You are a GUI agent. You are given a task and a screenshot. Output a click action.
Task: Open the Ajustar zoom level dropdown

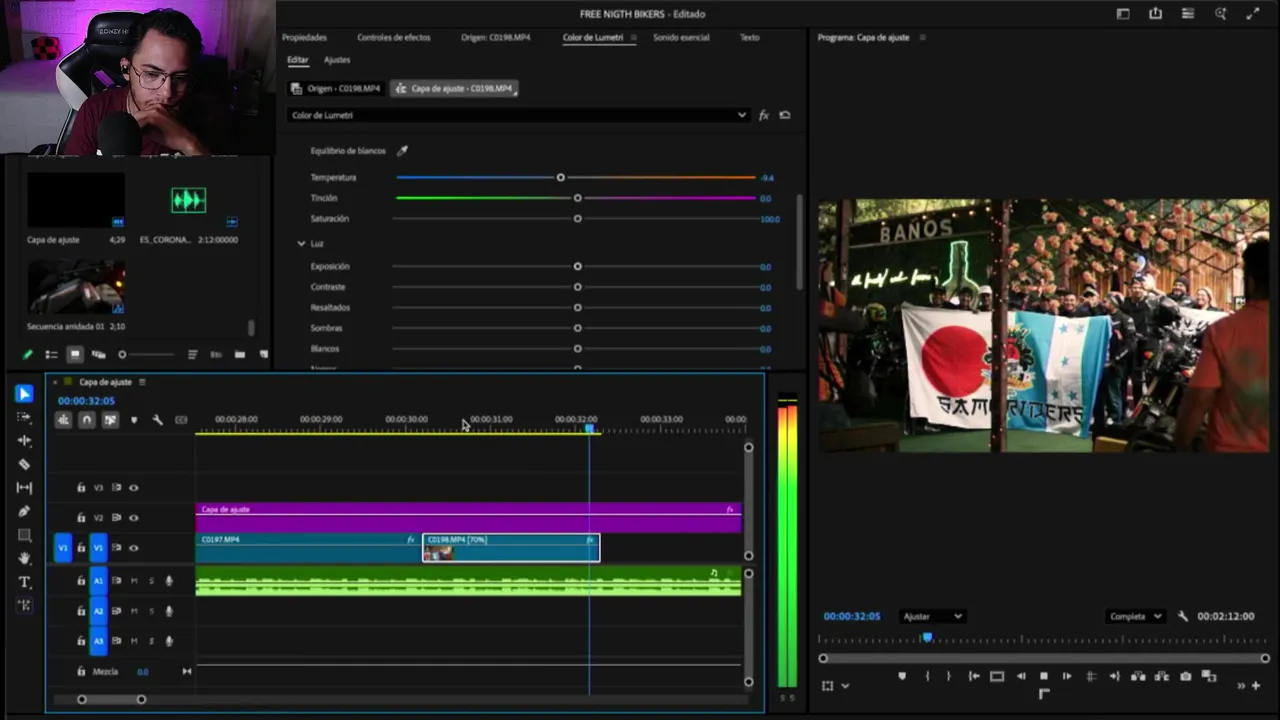pyautogui.click(x=932, y=616)
